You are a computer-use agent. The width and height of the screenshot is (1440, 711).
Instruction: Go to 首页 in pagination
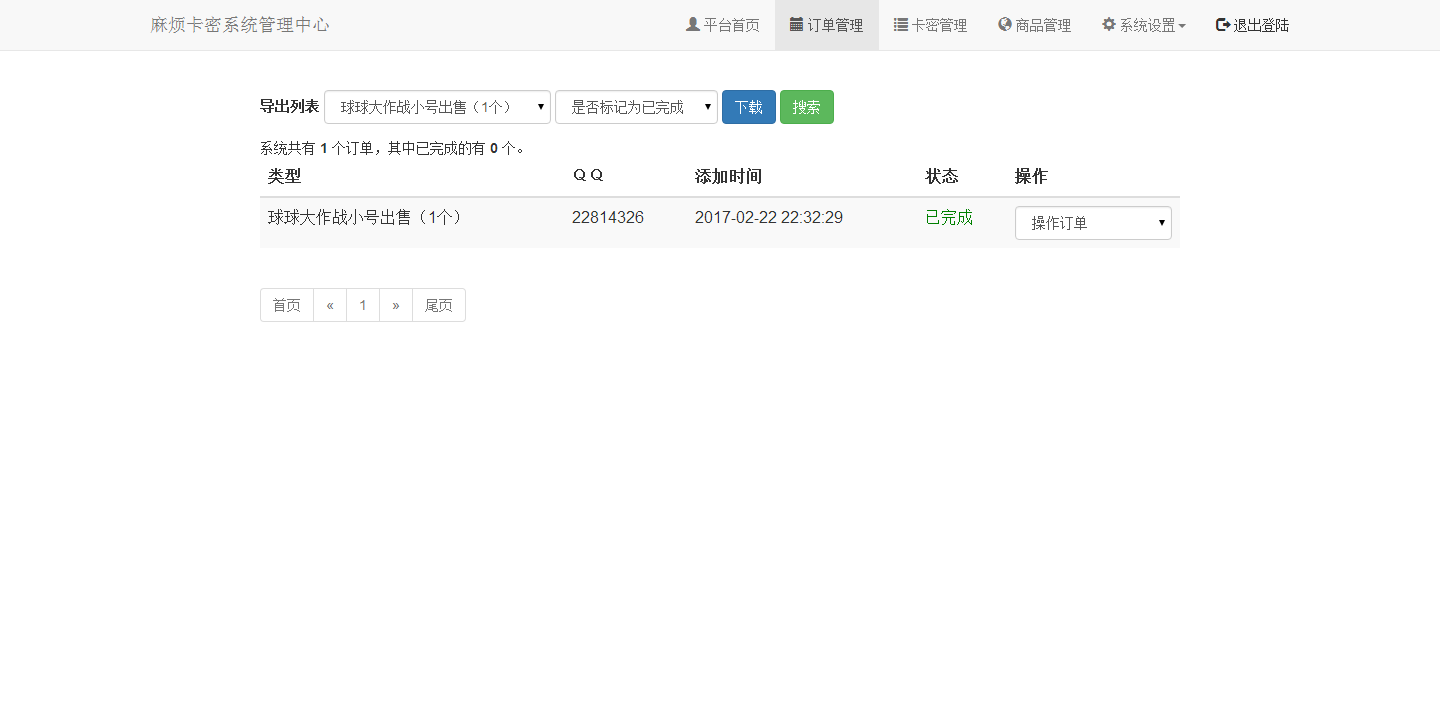pyautogui.click(x=287, y=305)
